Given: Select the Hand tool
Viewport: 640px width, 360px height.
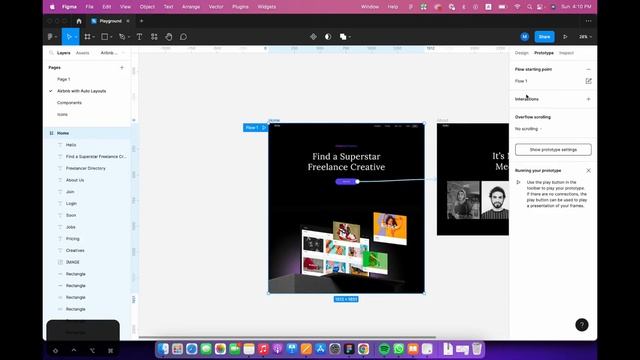Looking at the screenshot, I should (169, 37).
